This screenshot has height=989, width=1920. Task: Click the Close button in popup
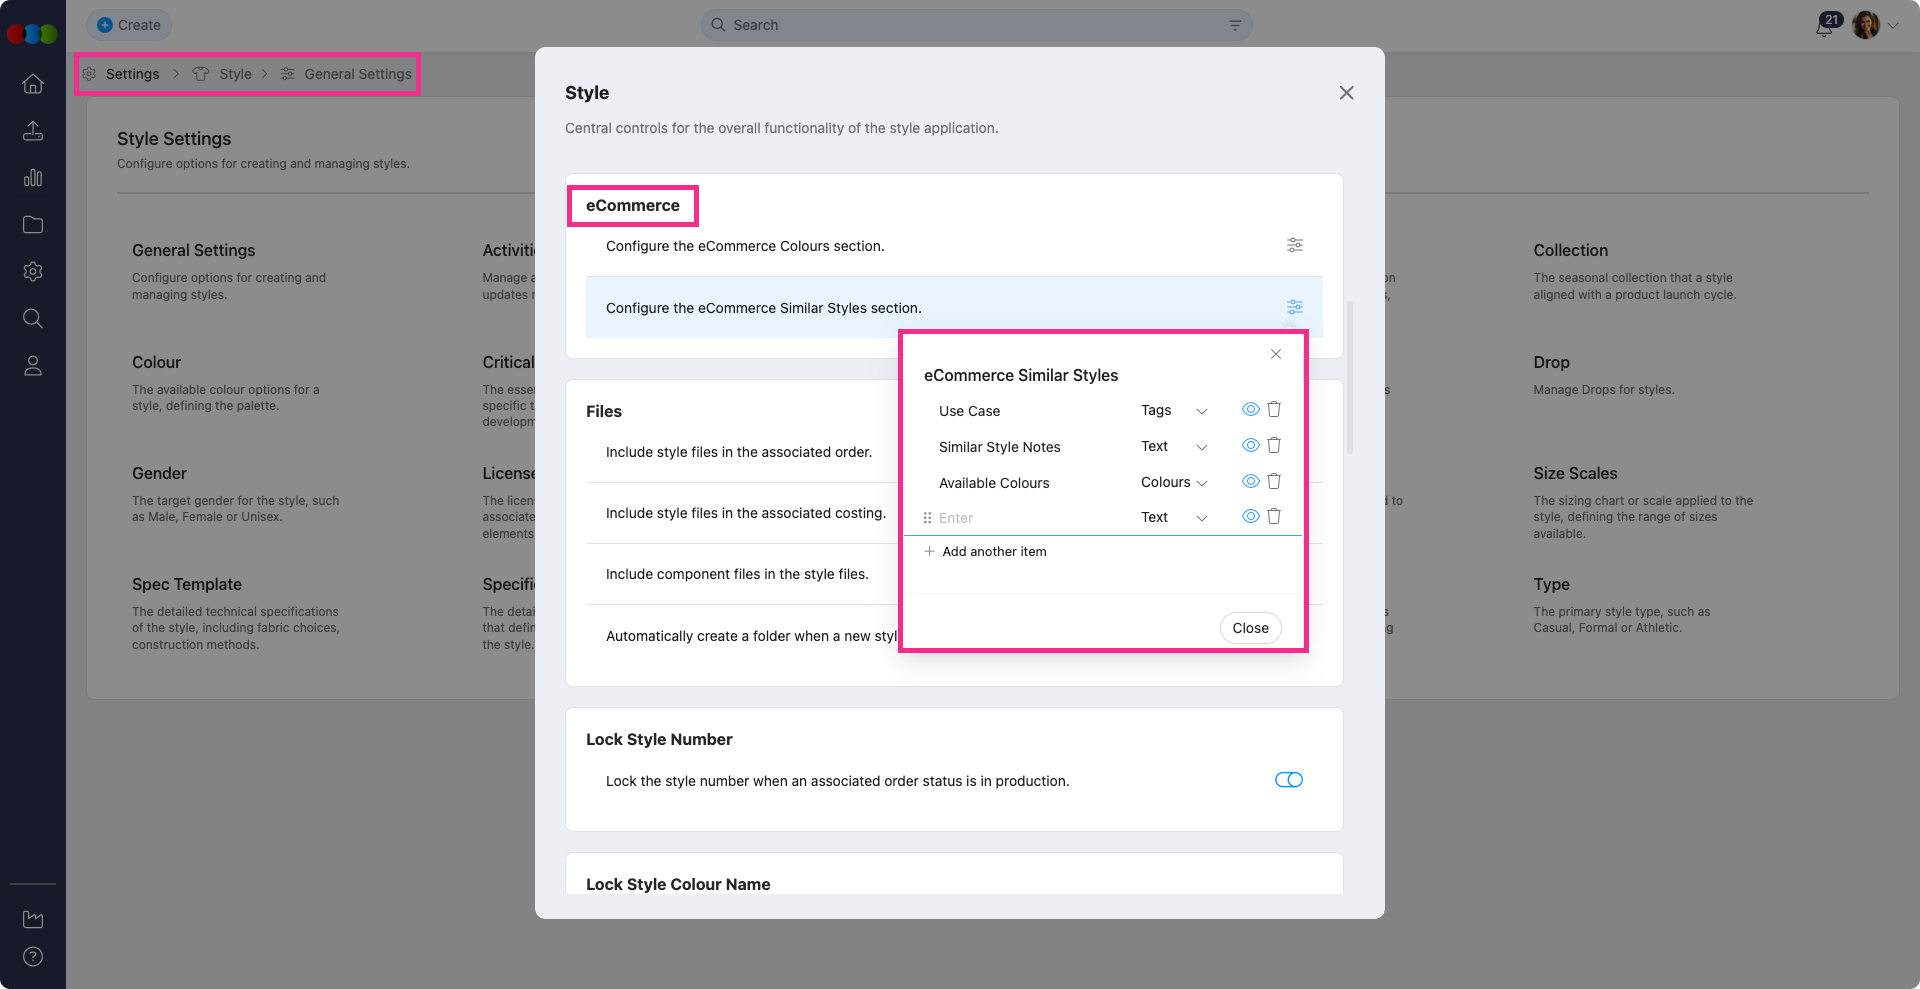pyautogui.click(x=1250, y=628)
